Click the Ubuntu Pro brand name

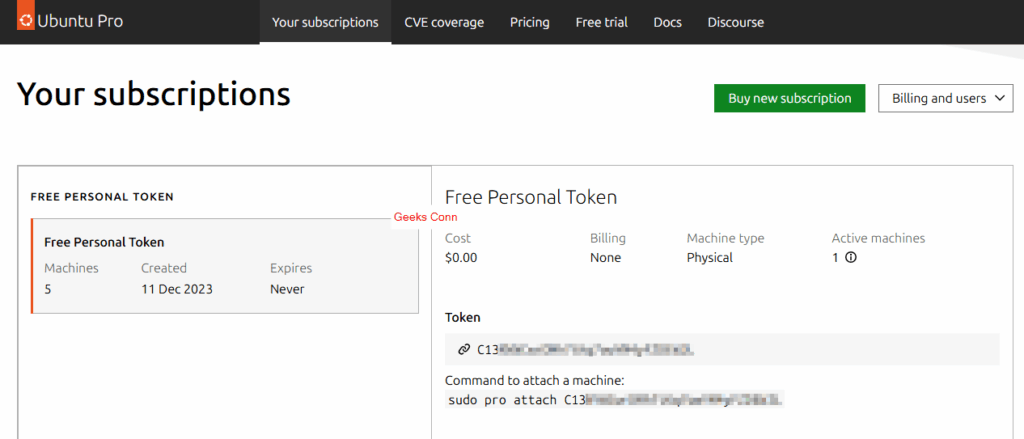81,21
